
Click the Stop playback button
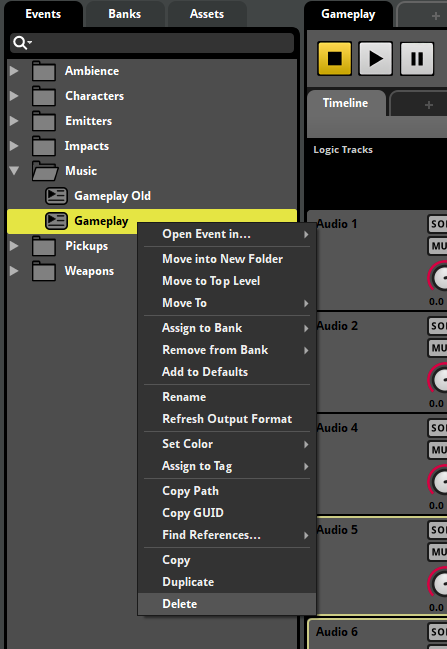pos(334,58)
